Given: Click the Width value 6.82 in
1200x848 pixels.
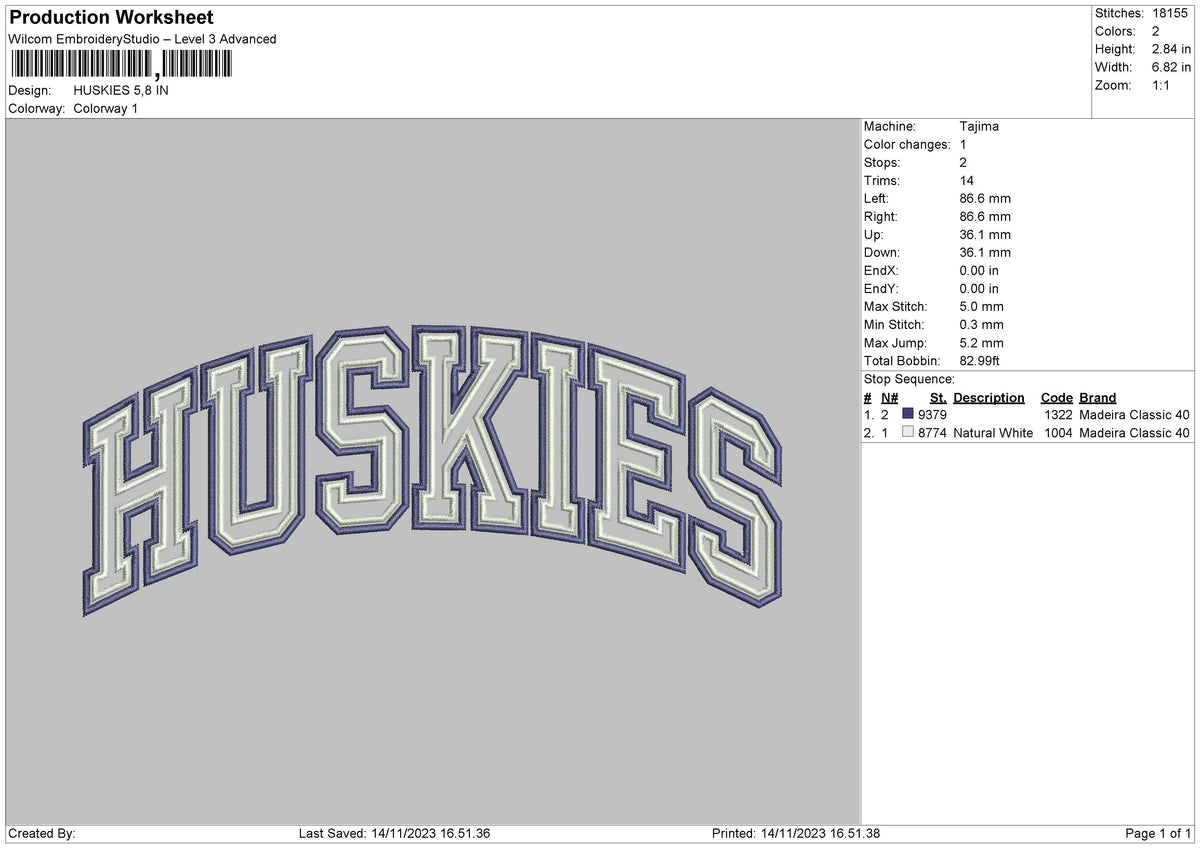Looking at the screenshot, I should pos(1172,67).
